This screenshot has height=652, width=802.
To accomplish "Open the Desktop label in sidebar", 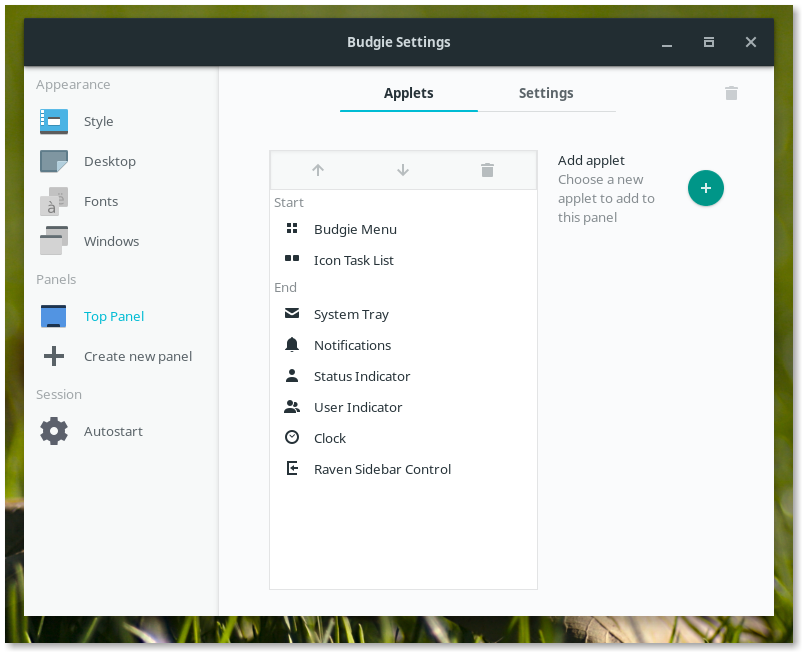I will [x=110, y=162].
